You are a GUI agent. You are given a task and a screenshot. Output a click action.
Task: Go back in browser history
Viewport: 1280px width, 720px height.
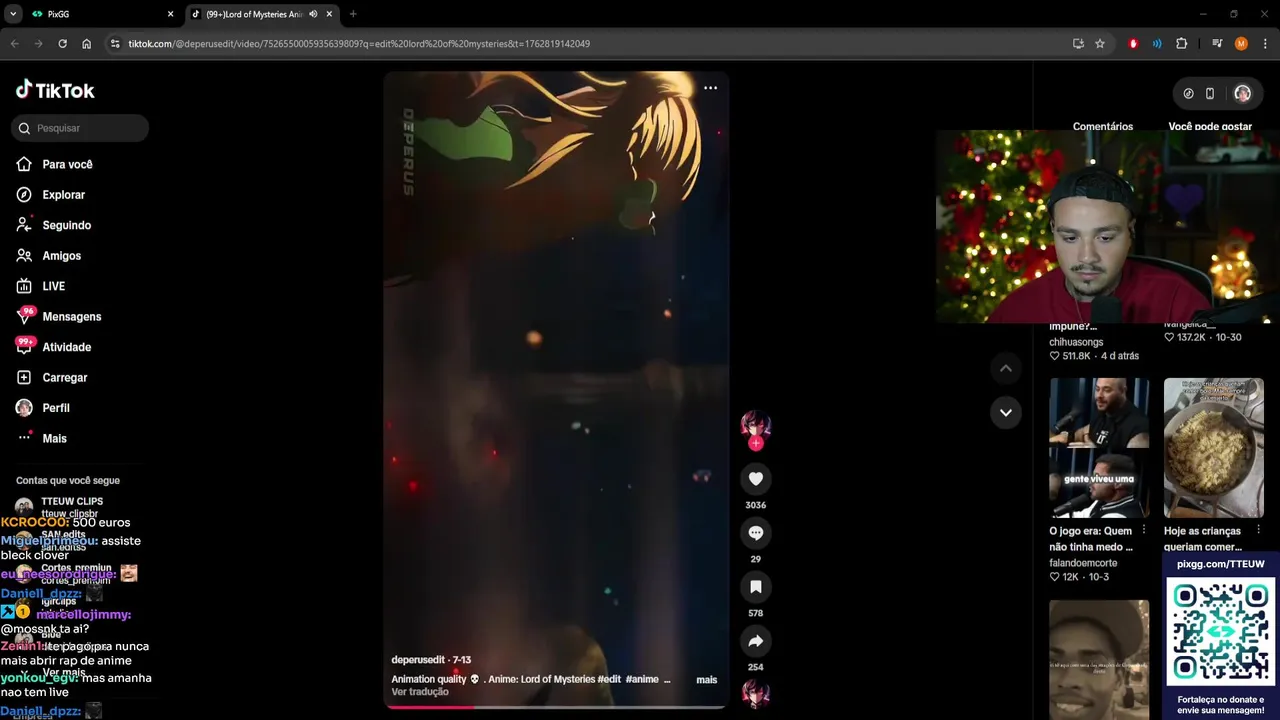[14, 44]
